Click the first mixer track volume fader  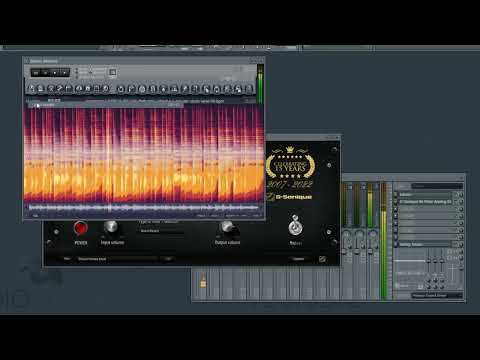pos(344,251)
